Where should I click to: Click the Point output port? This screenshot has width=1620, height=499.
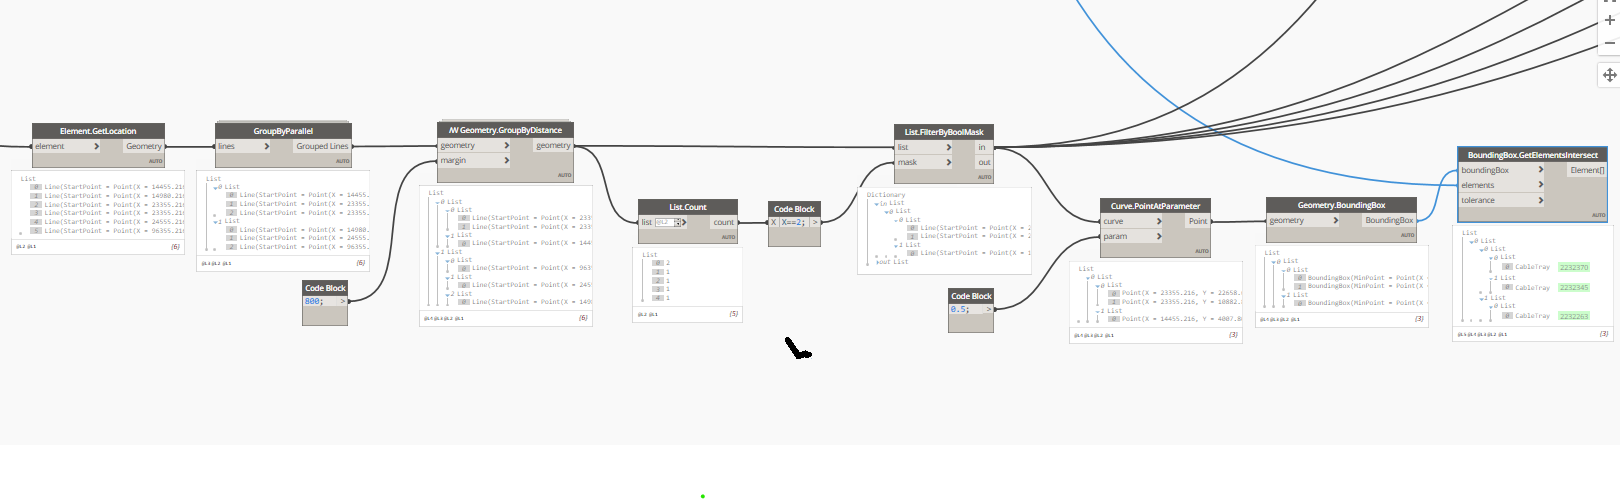1198,221
